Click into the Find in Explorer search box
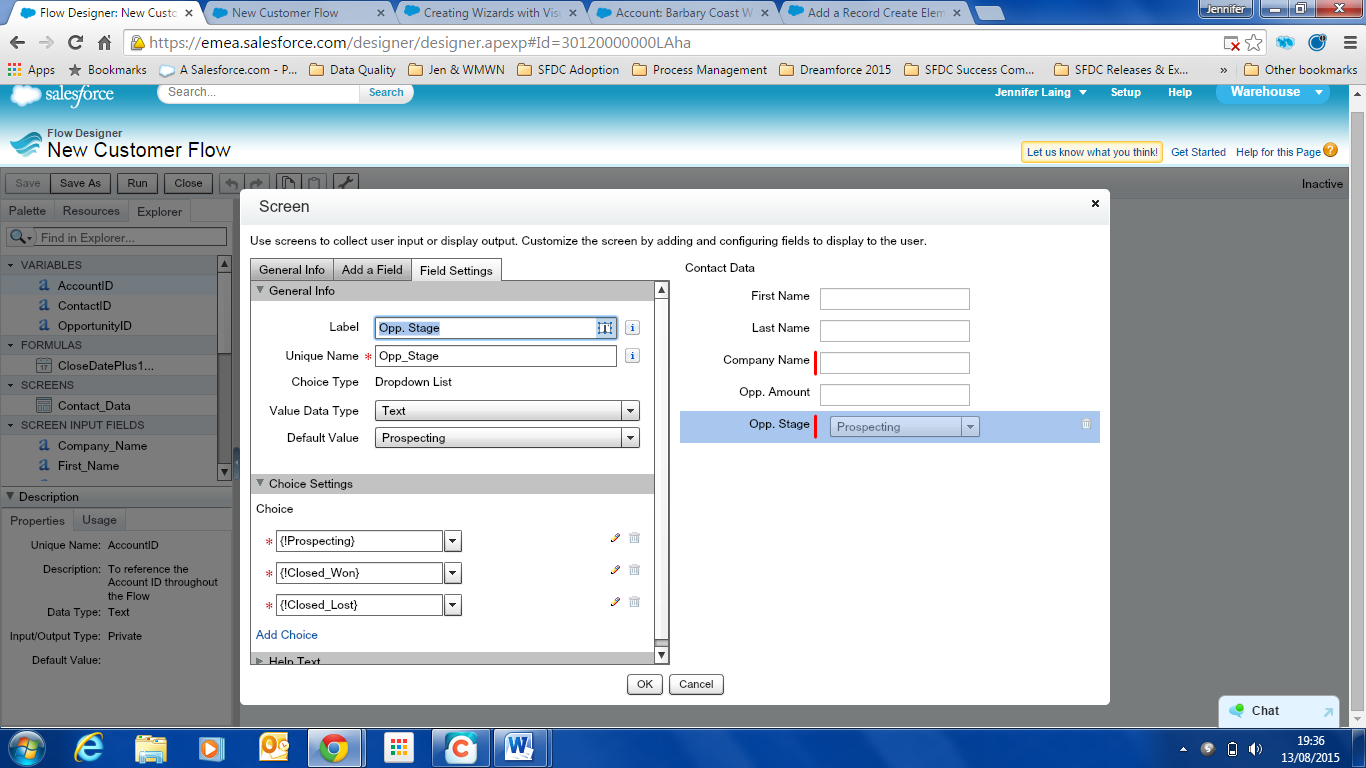Image resolution: width=1366 pixels, height=768 pixels. (x=132, y=237)
